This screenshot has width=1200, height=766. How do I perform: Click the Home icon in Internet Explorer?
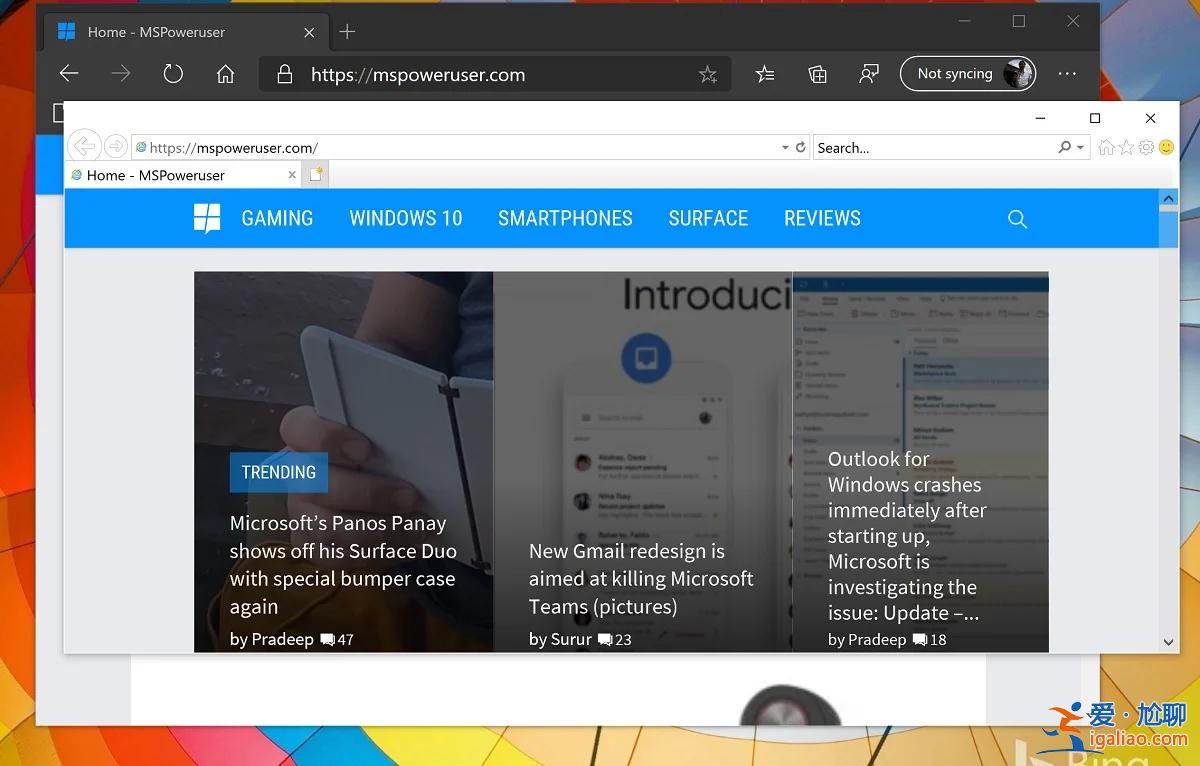coord(1106,147)
